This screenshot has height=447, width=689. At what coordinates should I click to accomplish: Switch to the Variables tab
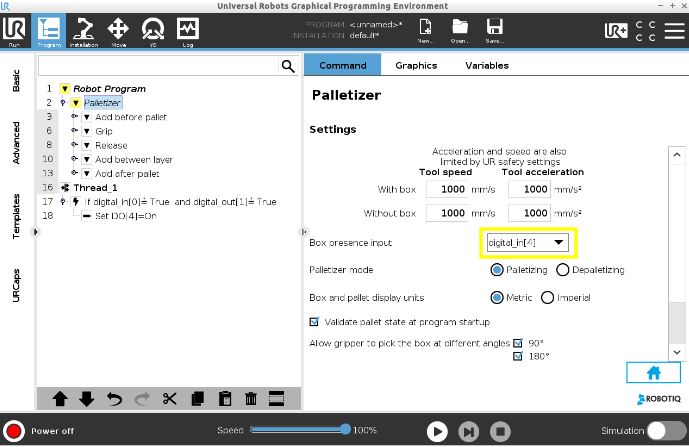487,65
